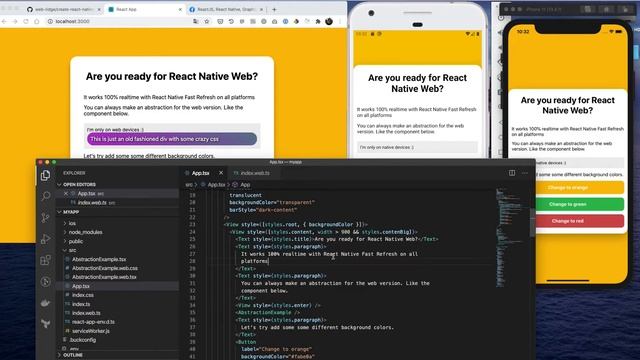Open the browser profile avatar
This screenshot has width=640, height=360.
coord(329,21)
